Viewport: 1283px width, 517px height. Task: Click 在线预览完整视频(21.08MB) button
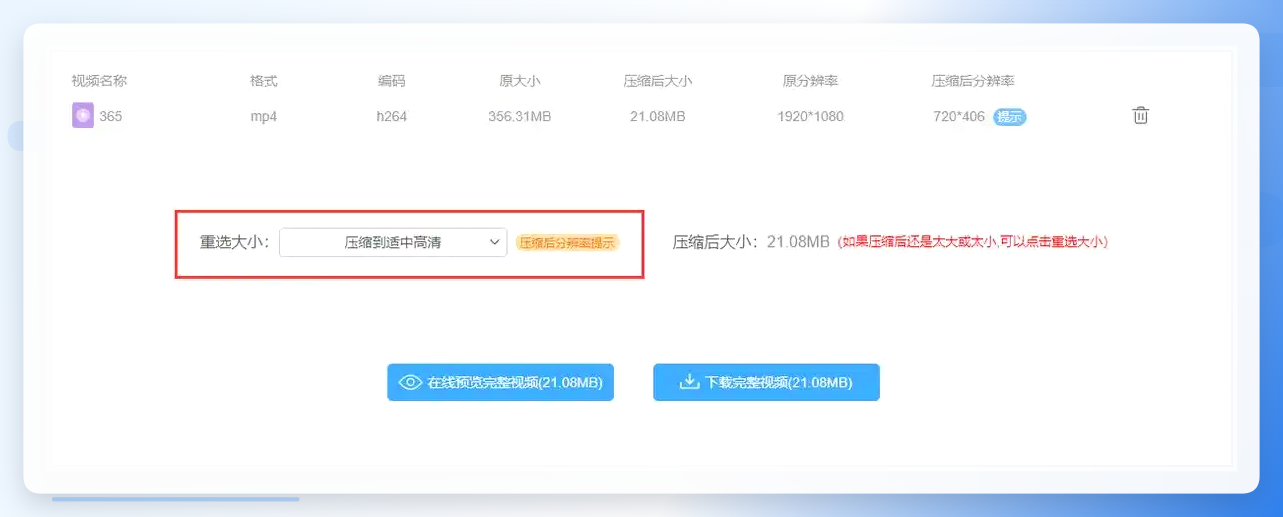click(500, 382)
